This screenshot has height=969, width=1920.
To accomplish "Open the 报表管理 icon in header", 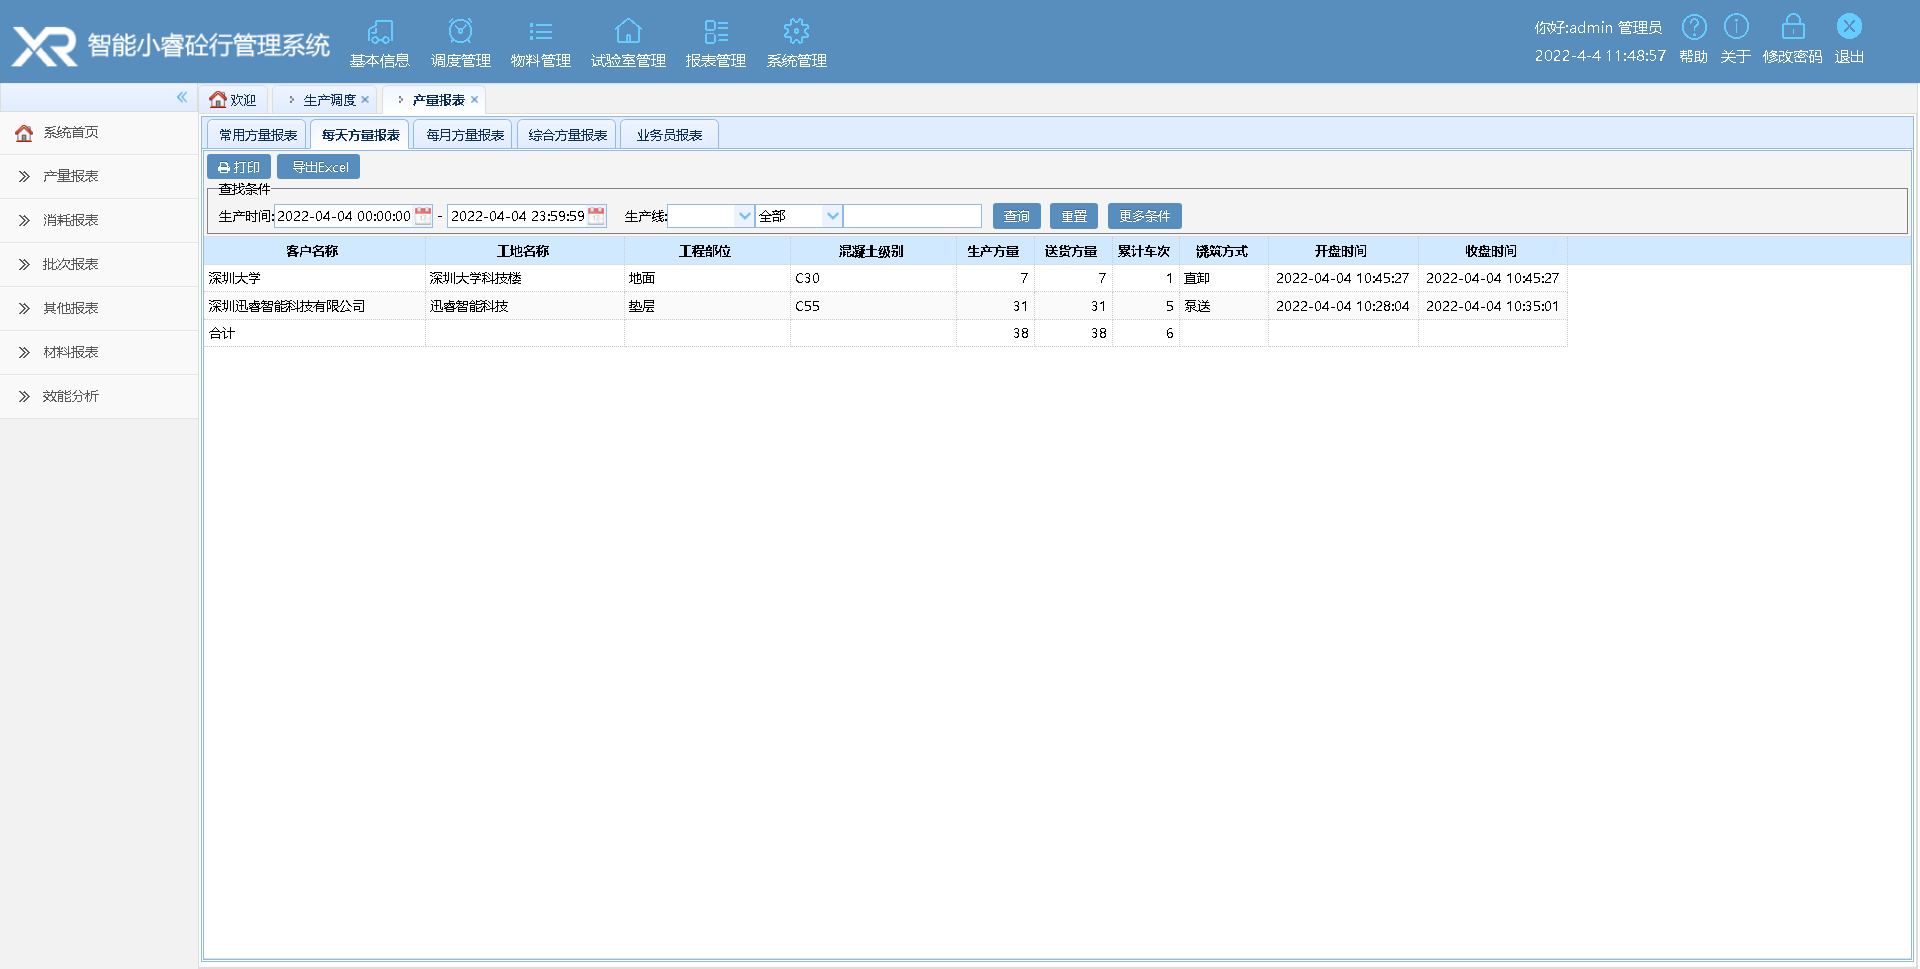I will (x=716, y=32).
